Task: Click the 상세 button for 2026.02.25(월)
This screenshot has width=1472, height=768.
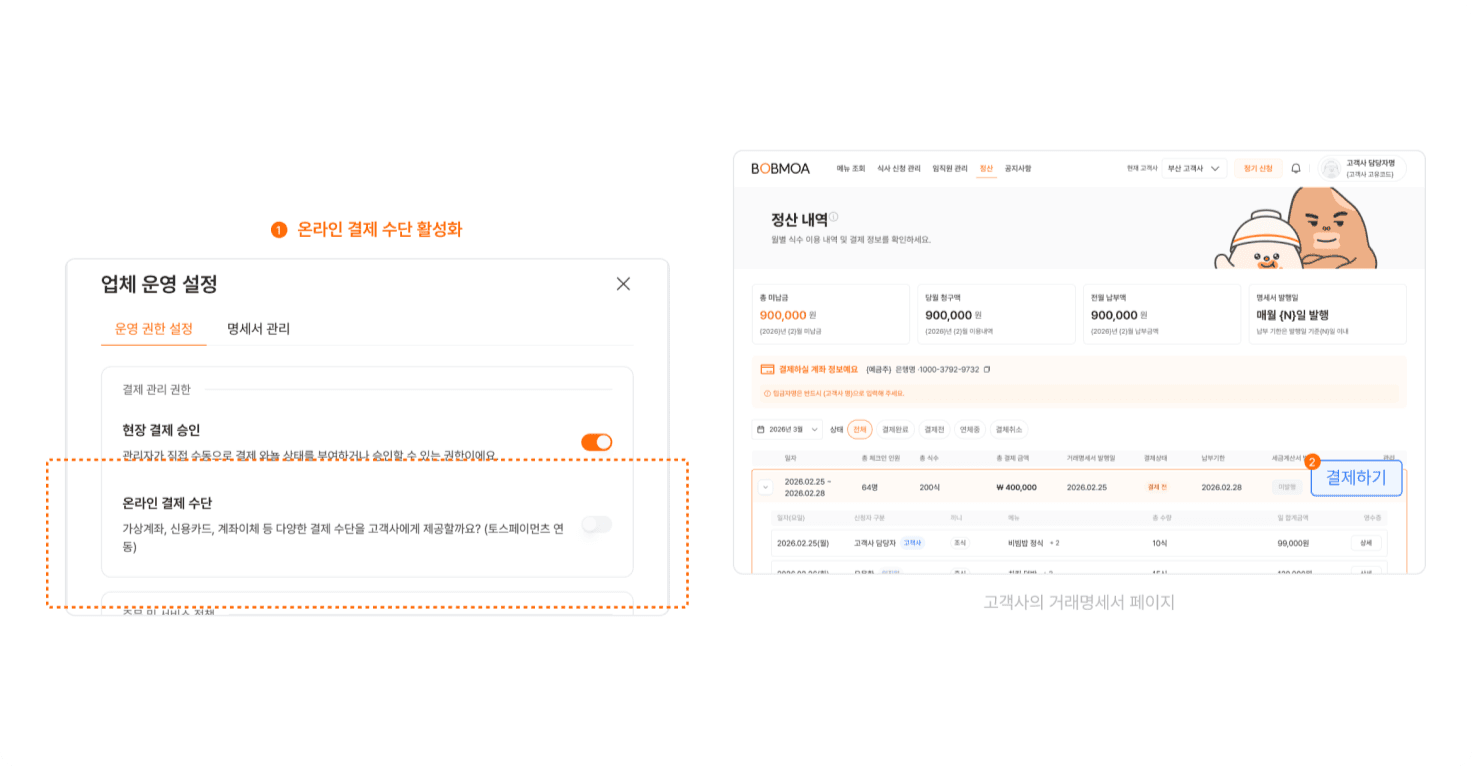Action: (1365, 543)
